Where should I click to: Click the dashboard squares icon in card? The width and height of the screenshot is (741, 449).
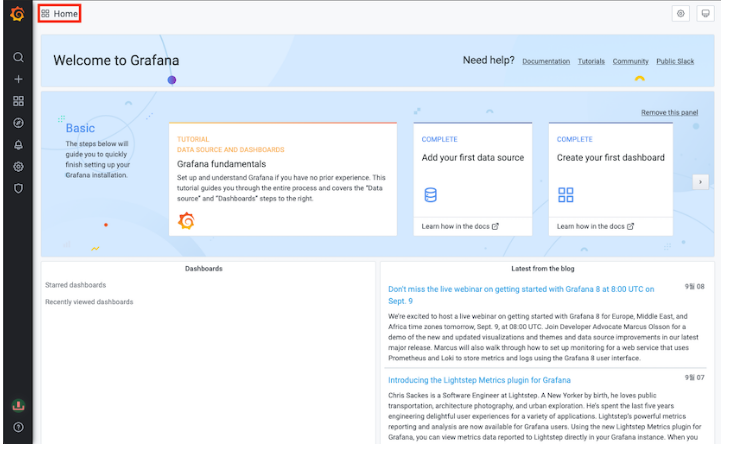[565, 195]
